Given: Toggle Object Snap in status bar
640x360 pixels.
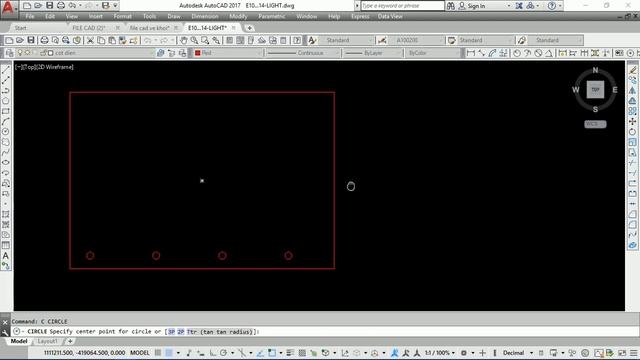Looking at the screenshot, I should tap(272, 353).
